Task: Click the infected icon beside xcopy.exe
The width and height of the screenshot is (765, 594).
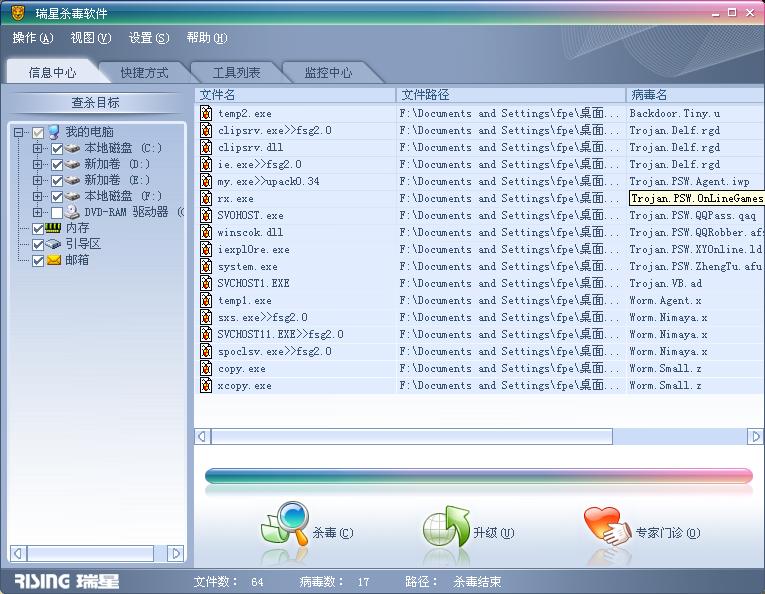Action: click(x=206, y=385)
